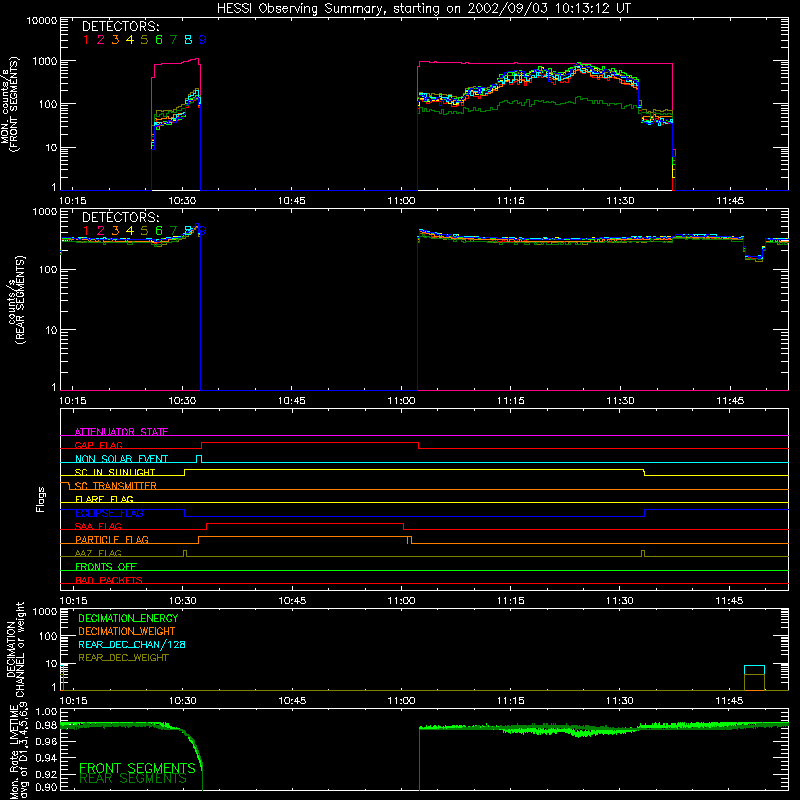This screenshot has height=800, width=800.
Task: Click the 0.94 tick on livetime axis
Action: (46, 757)
